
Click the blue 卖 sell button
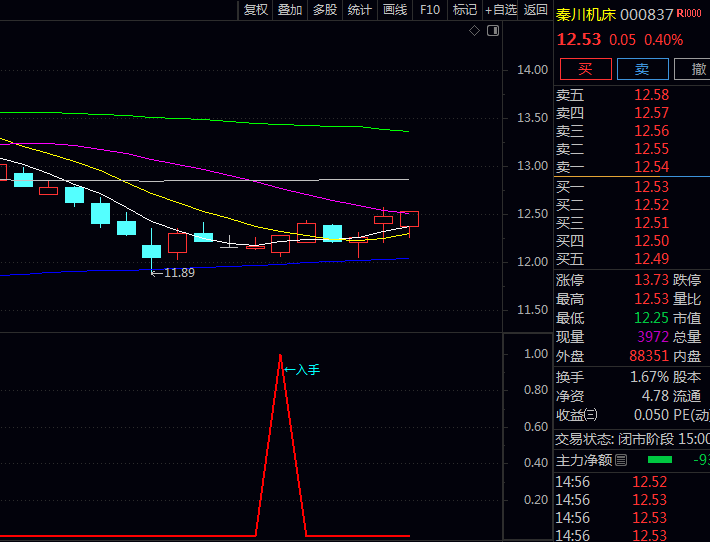642,69
